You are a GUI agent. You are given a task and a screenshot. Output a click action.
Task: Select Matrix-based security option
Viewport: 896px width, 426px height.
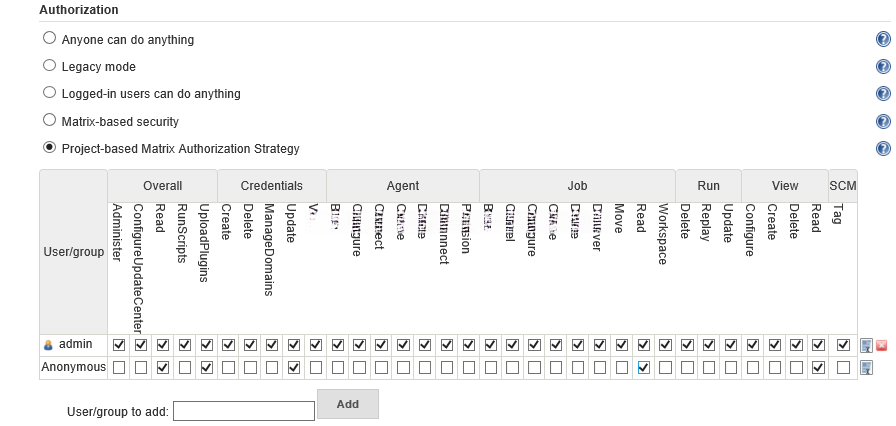(x=50, y=121)
